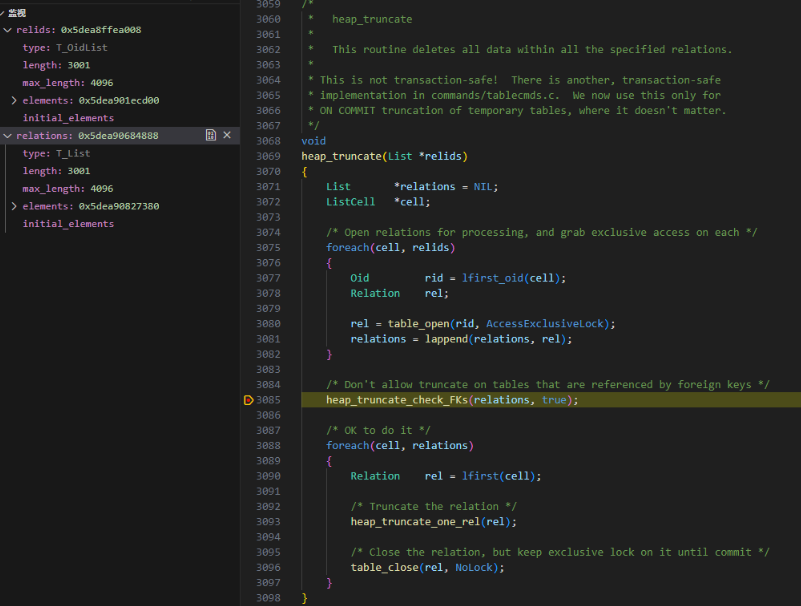Click AccessExclusiveLock identifier
Screen dimensions: 801x606
(x=545, y=324)
